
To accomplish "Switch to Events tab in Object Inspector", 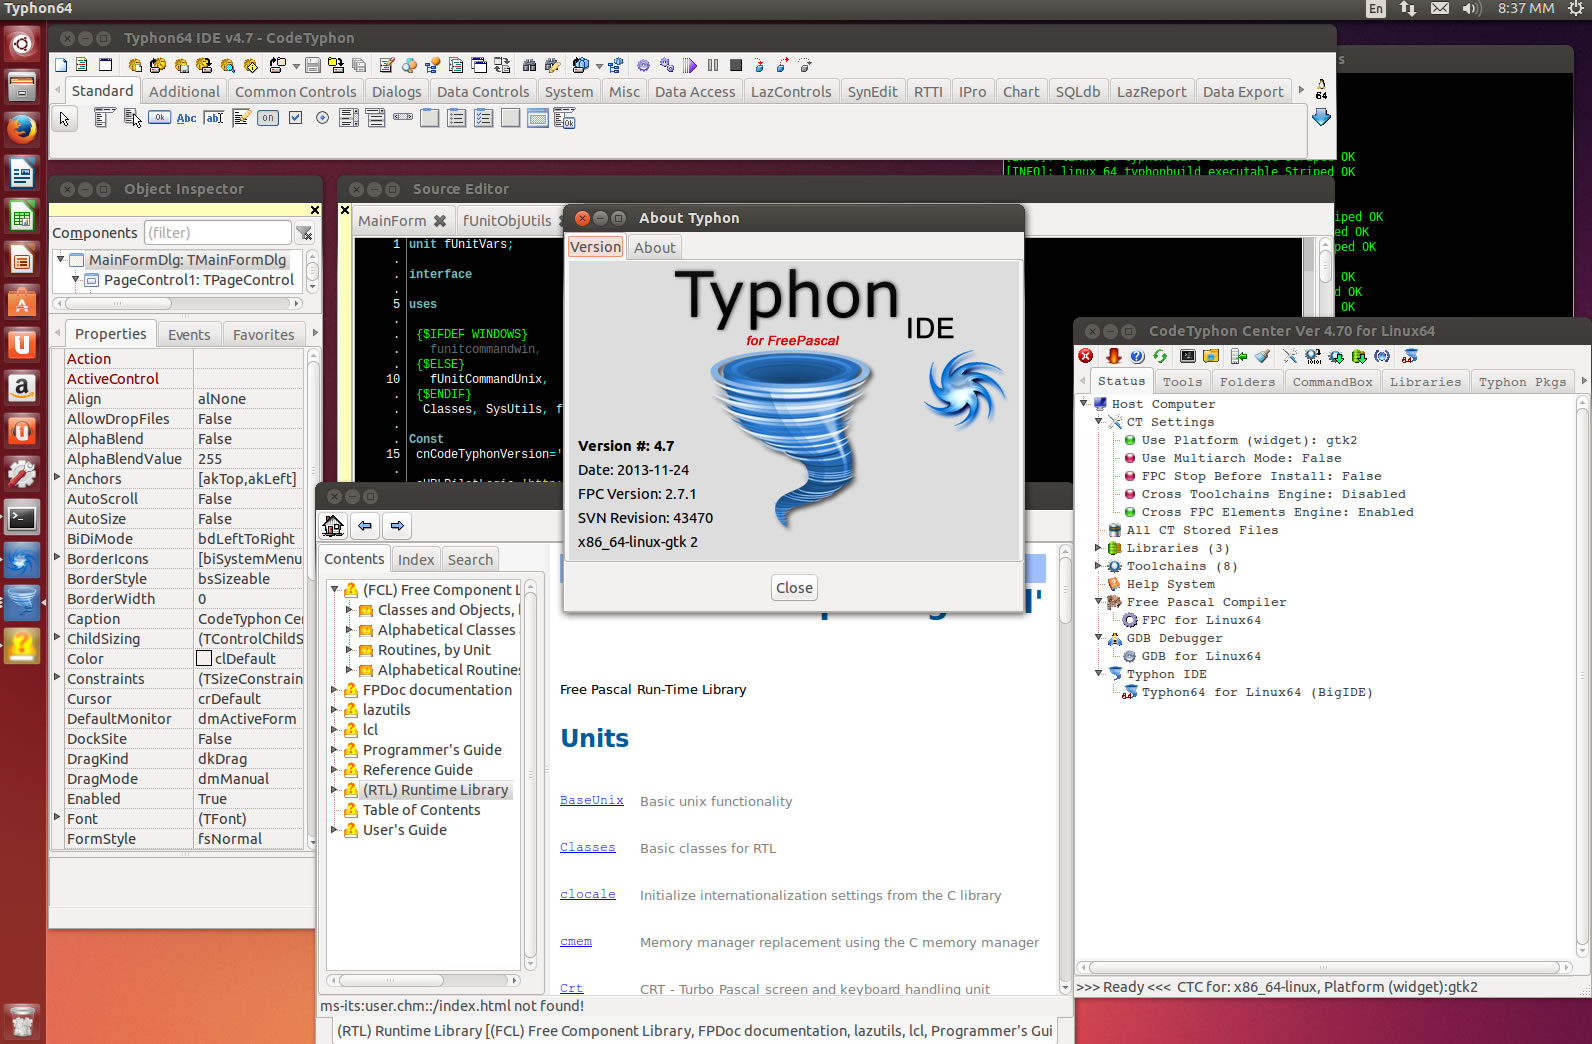I will (189, 335).
